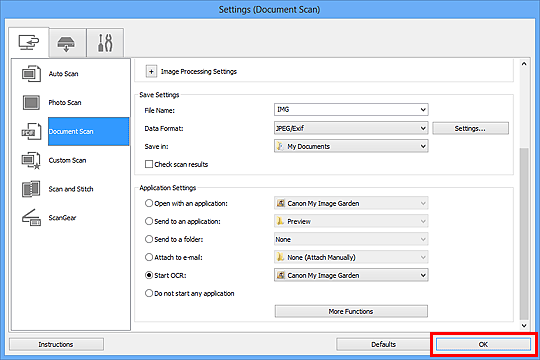The image size is (540, 360).
Task: Click the None (Attach Manually) folder icon
Action: point(281,257)
